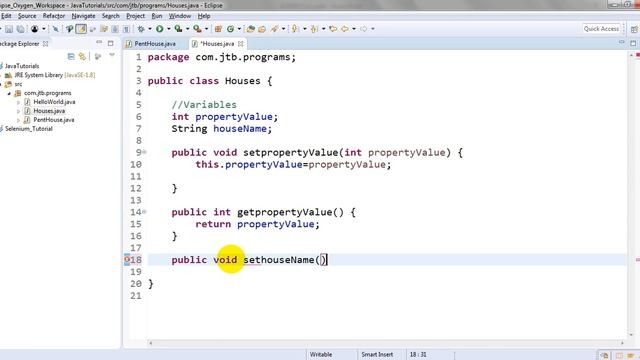Click the horizontal scrollbar right arrow
Viewport: 640px width, 360px height.
click(622, 344)
